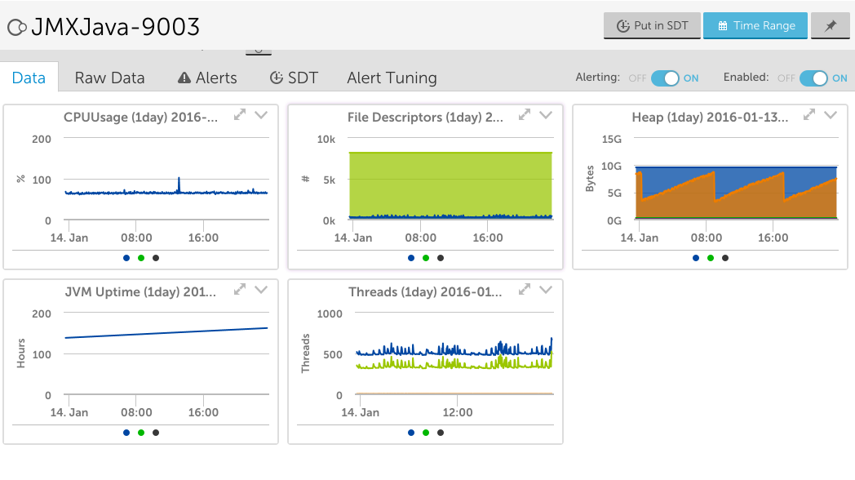Screen dimensions: 855x480
Task: Click the JVM Uptime (1day) graph title
Action: (x=141, y=292)
